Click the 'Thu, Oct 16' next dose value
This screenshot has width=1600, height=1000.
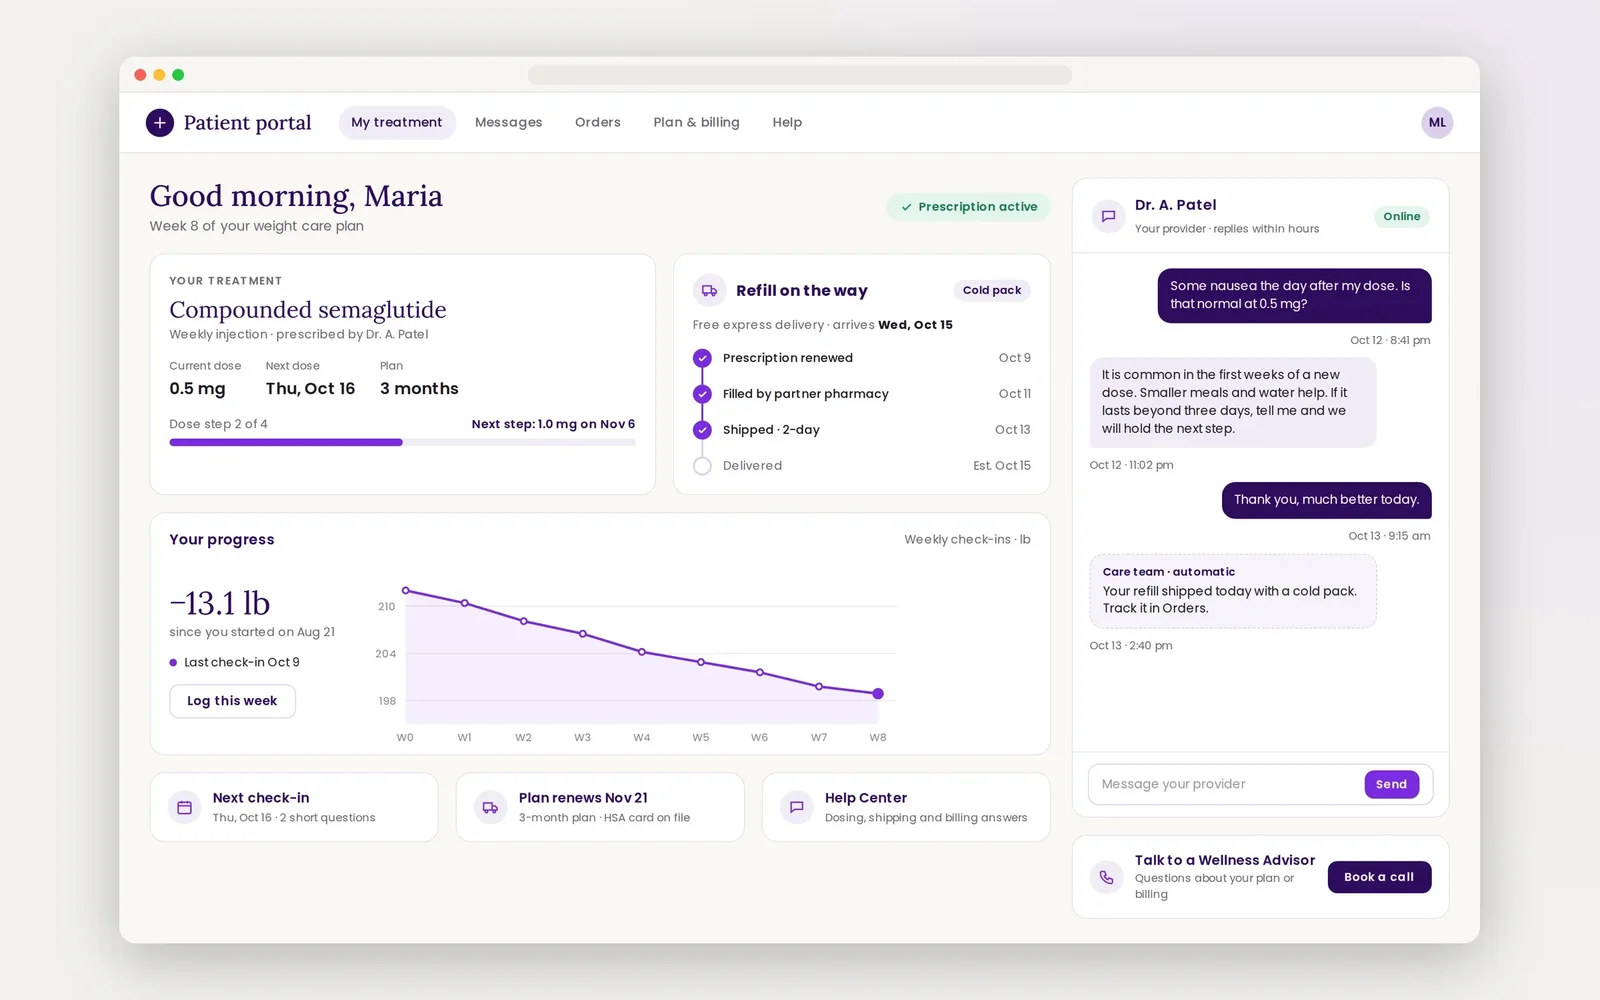[x=310, y=389]
